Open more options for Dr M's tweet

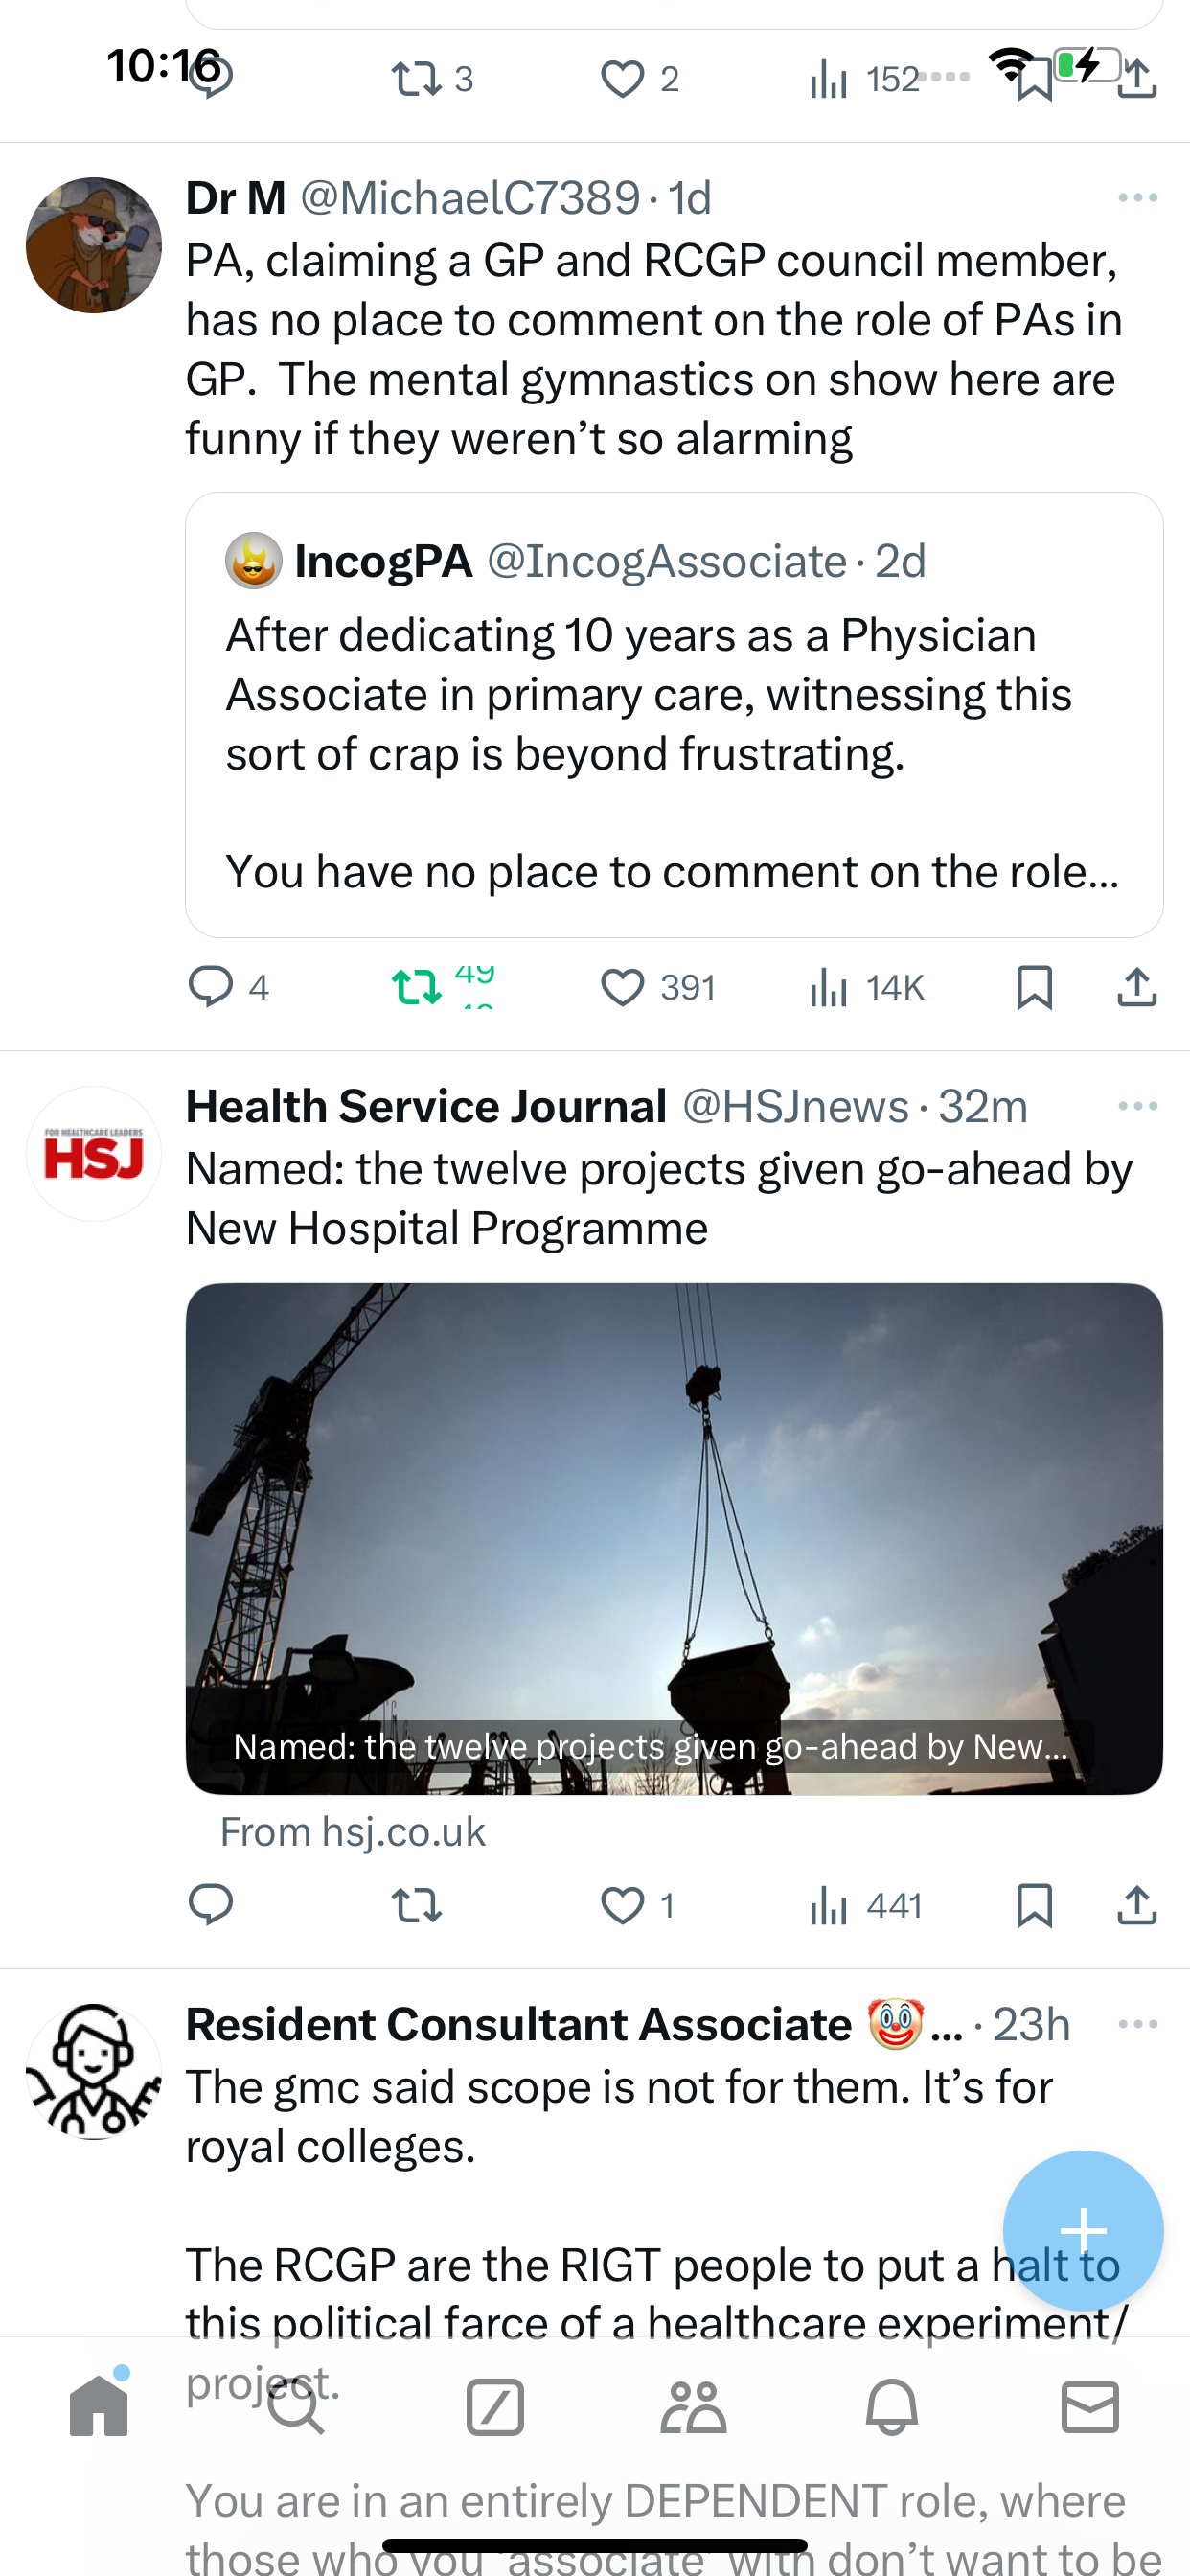[x=1138, y=198]
